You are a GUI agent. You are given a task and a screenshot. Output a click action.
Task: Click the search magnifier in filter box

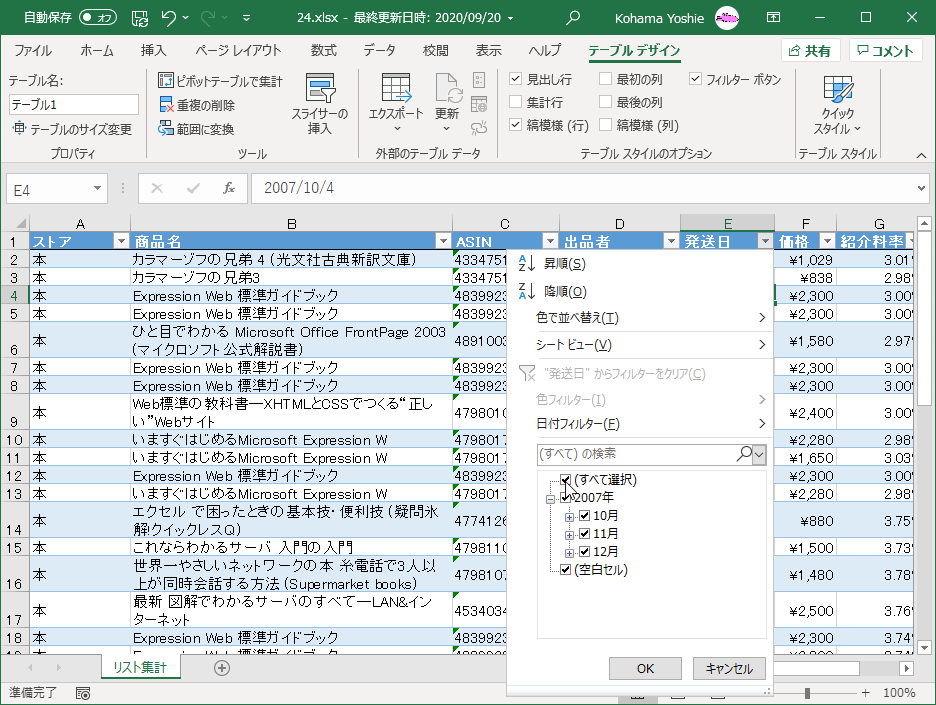pyautogui.click(x=744, y=454)
